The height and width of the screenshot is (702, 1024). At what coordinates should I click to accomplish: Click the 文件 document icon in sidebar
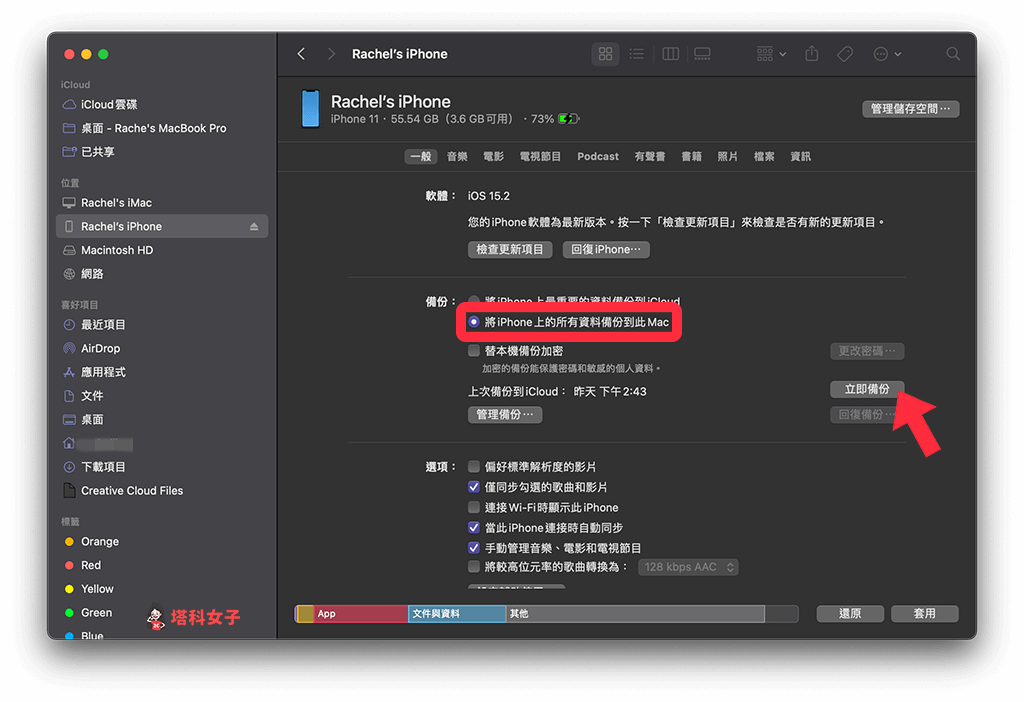pos(69,396)
